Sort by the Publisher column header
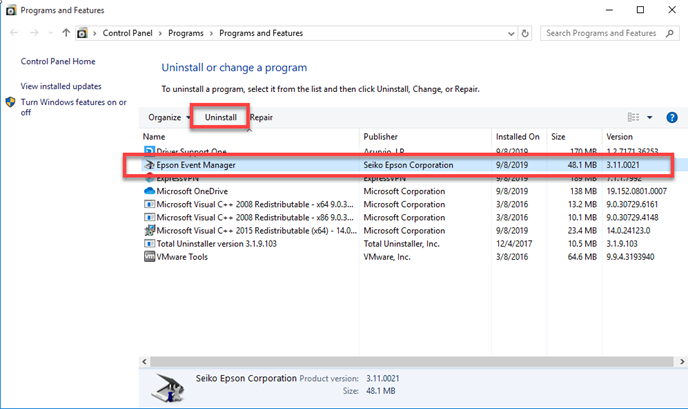Viewport: 688px width, 409px height. tap(380, 137)
